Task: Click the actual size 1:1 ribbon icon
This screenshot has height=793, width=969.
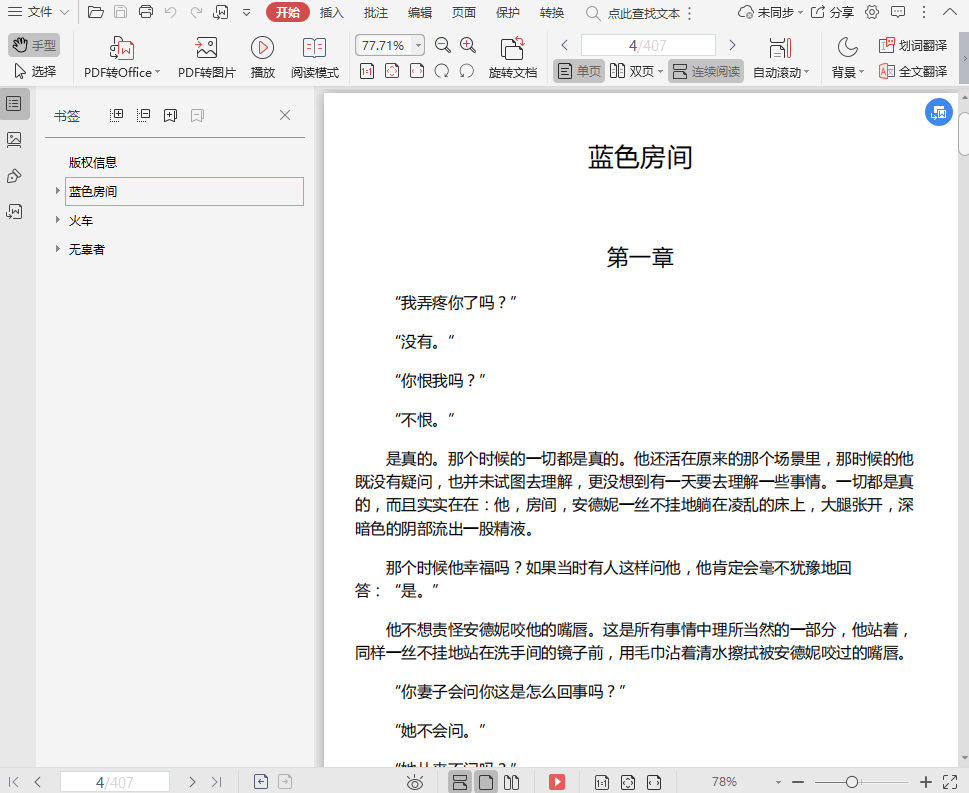Action: coord(366,71)
